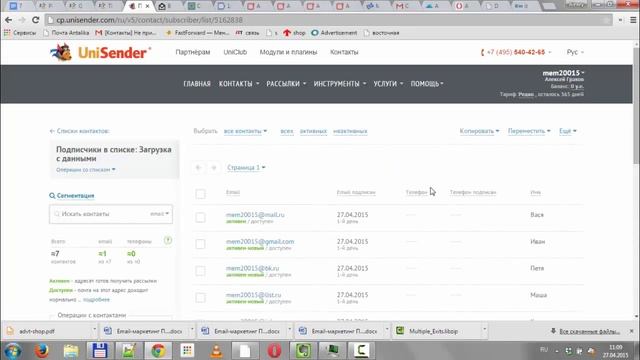The width and height of the screenshot is (640, 360).
Task: Open the red Opera icon in the taskbar
Action: (x=274, y=351)
